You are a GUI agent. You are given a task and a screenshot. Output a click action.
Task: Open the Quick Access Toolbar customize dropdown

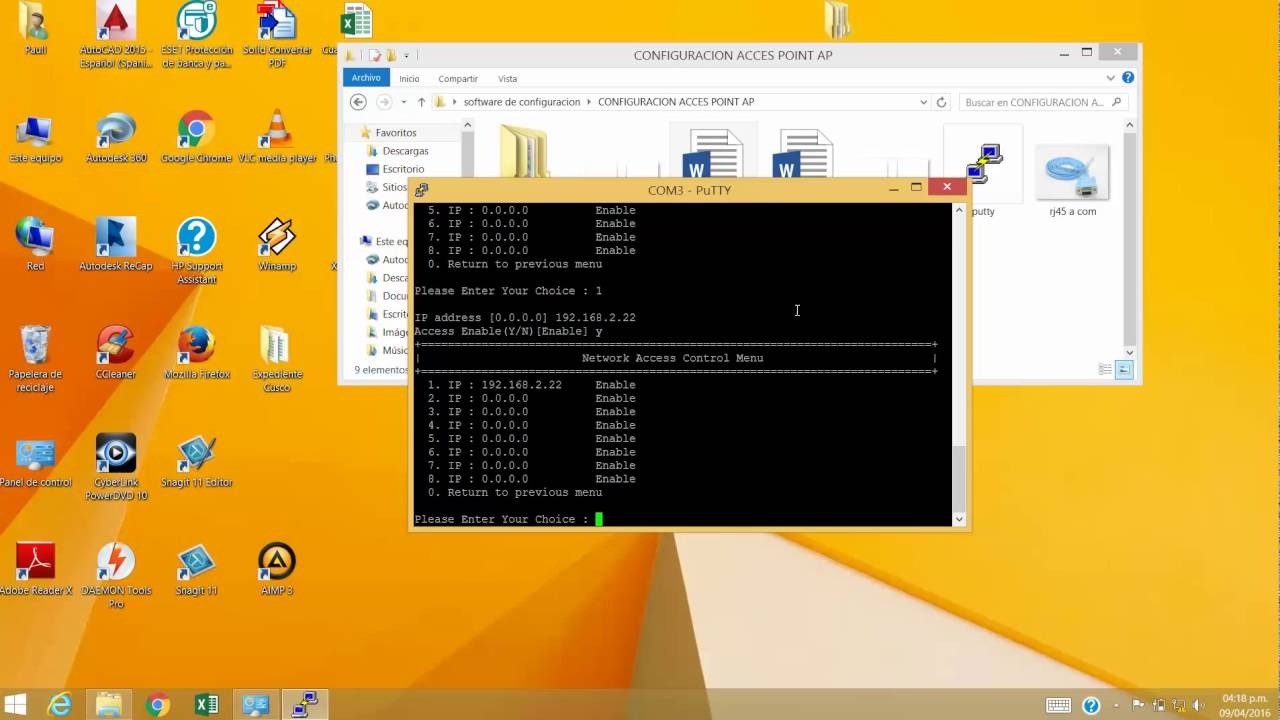pos(406,55)
